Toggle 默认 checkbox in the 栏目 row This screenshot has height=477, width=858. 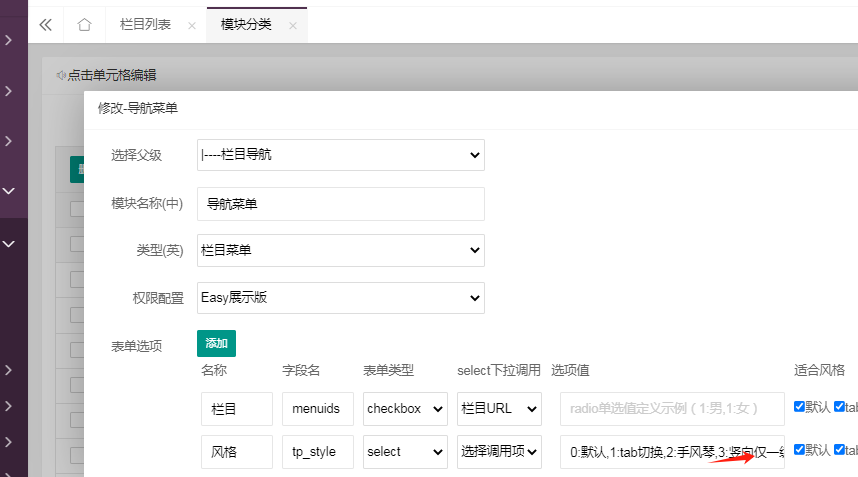[799, 407]
